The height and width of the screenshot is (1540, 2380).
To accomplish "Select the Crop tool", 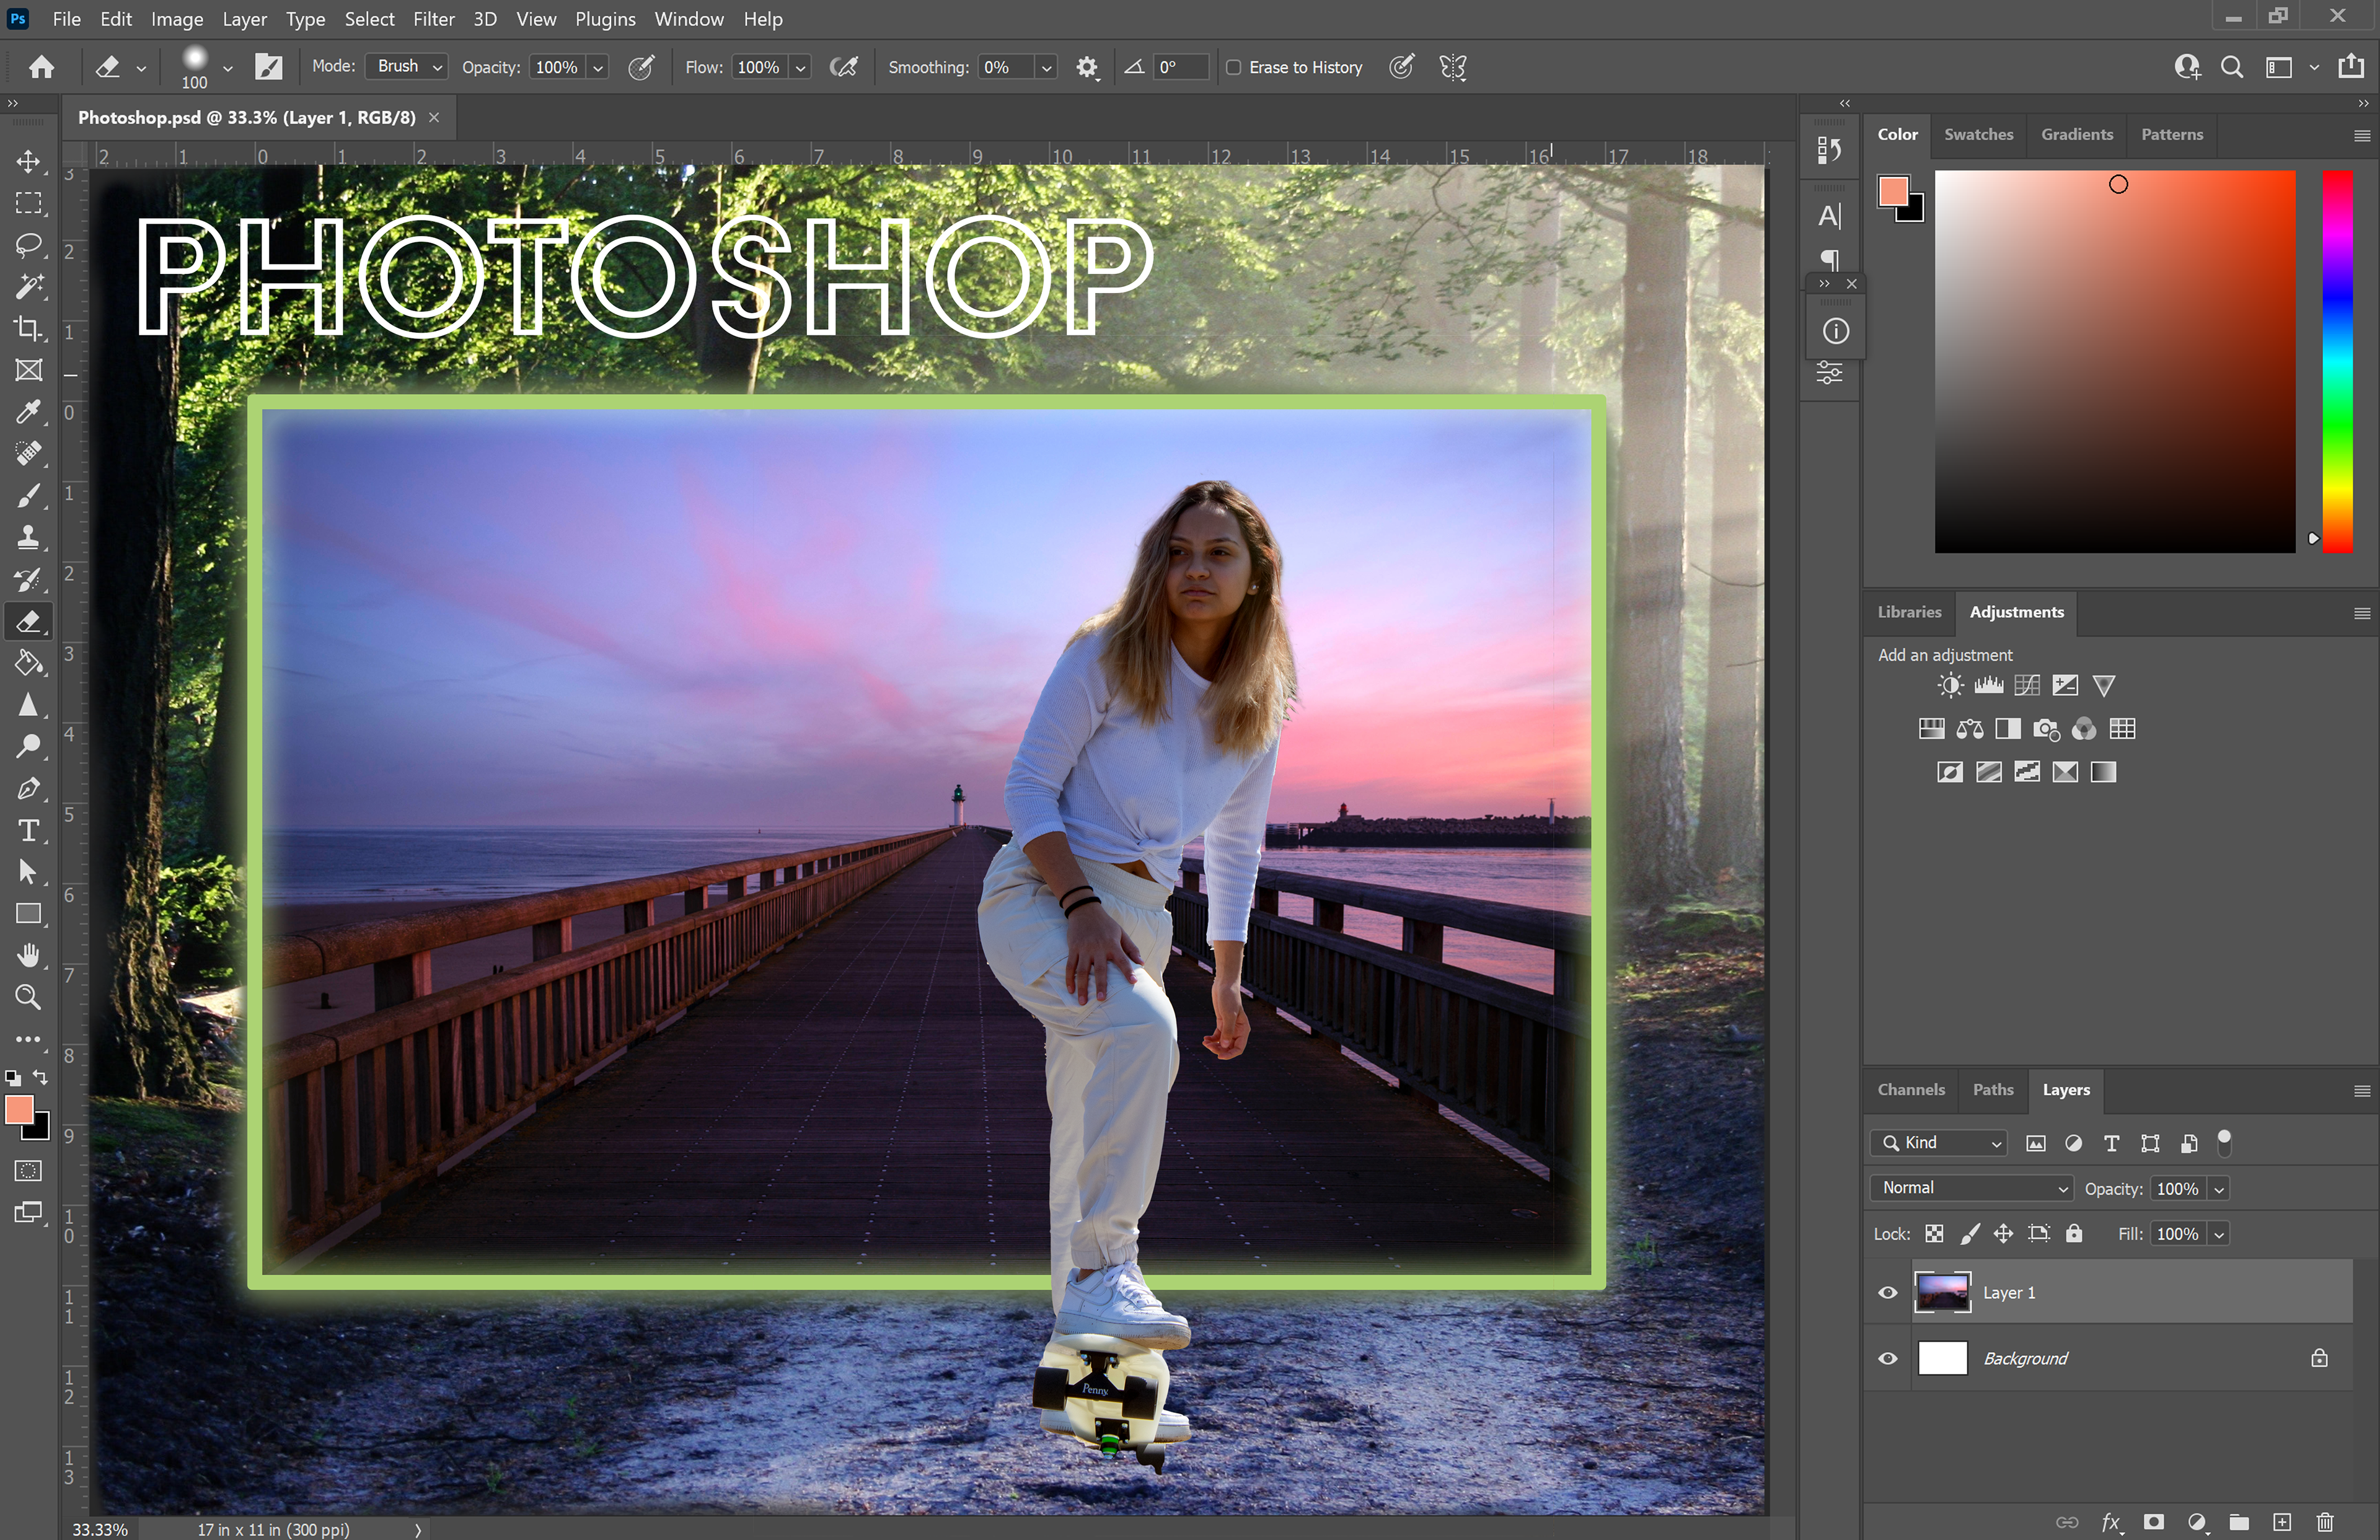I will click(x=29, y=328).
